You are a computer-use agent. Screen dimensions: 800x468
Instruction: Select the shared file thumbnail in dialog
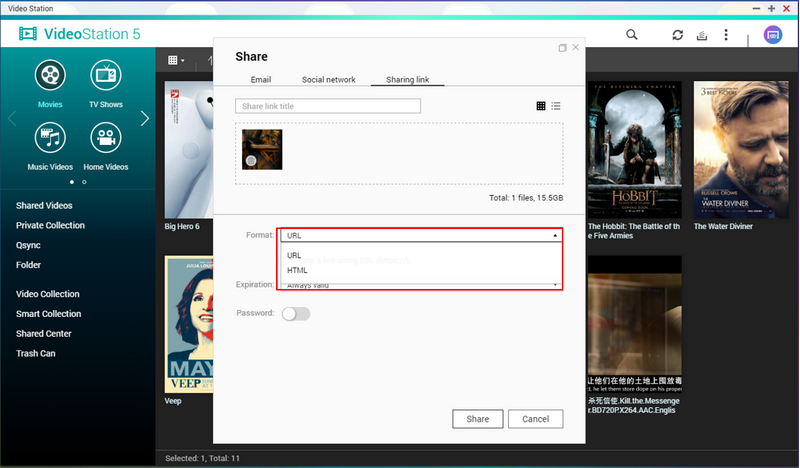point(262,150)
